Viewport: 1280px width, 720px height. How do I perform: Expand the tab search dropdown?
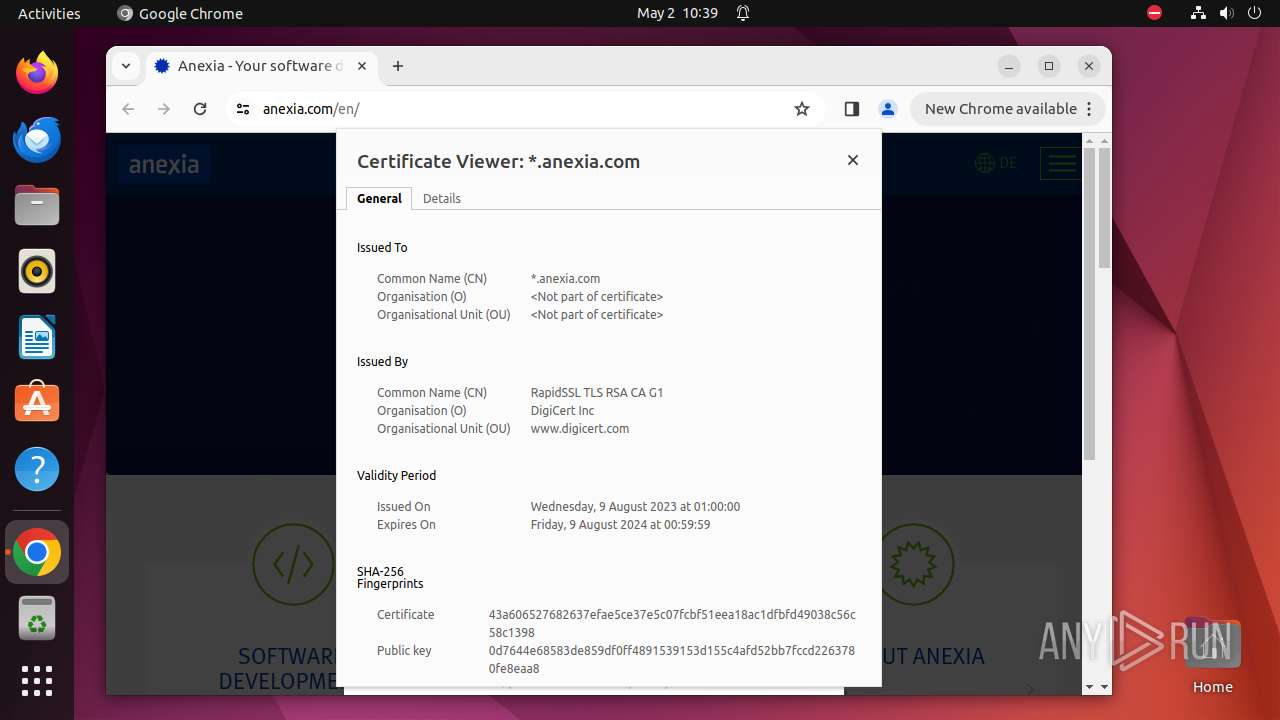point(126,66)
